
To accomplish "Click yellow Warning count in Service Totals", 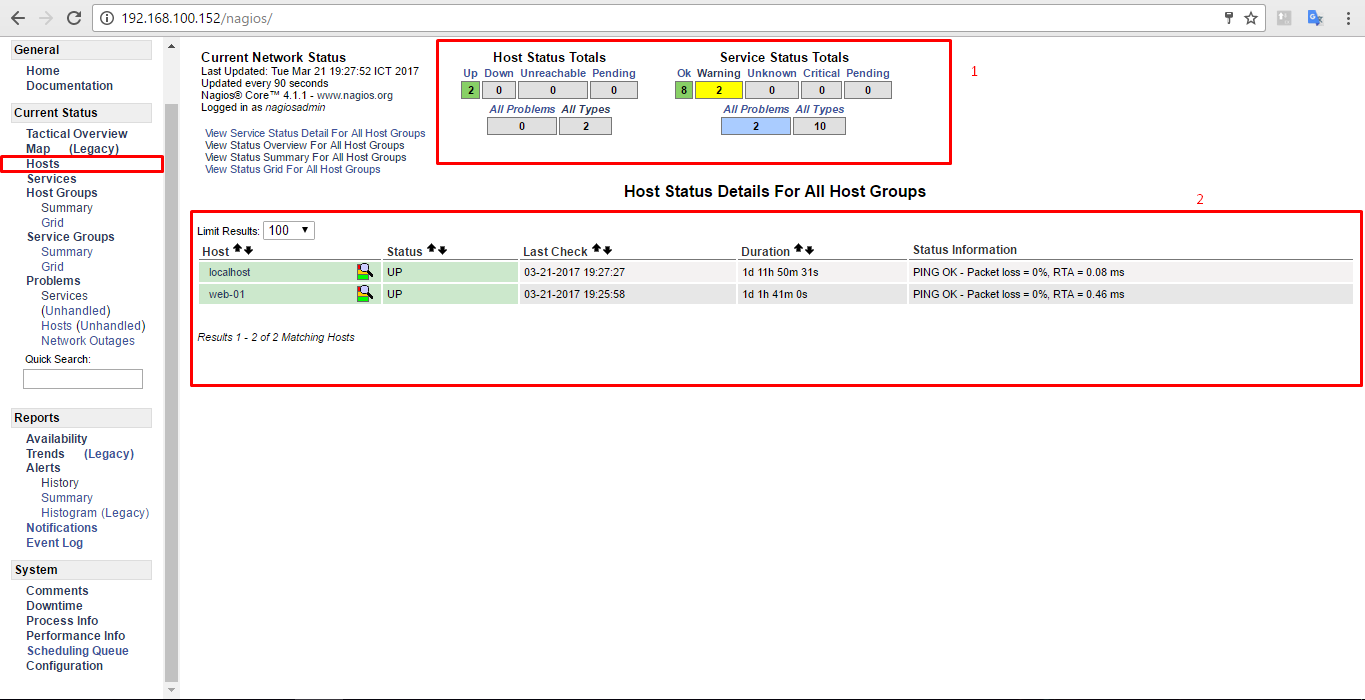I will (x=719, y=90).
